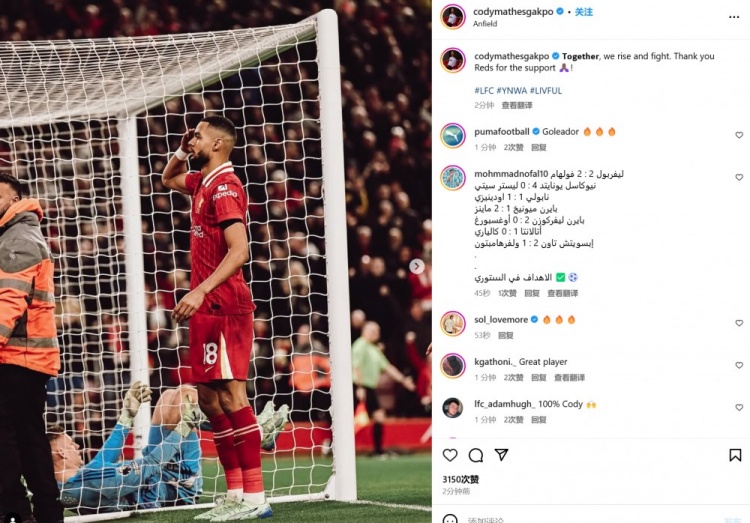
Task: Open codymathesgakpo profile picture in header
Action: 452,17
